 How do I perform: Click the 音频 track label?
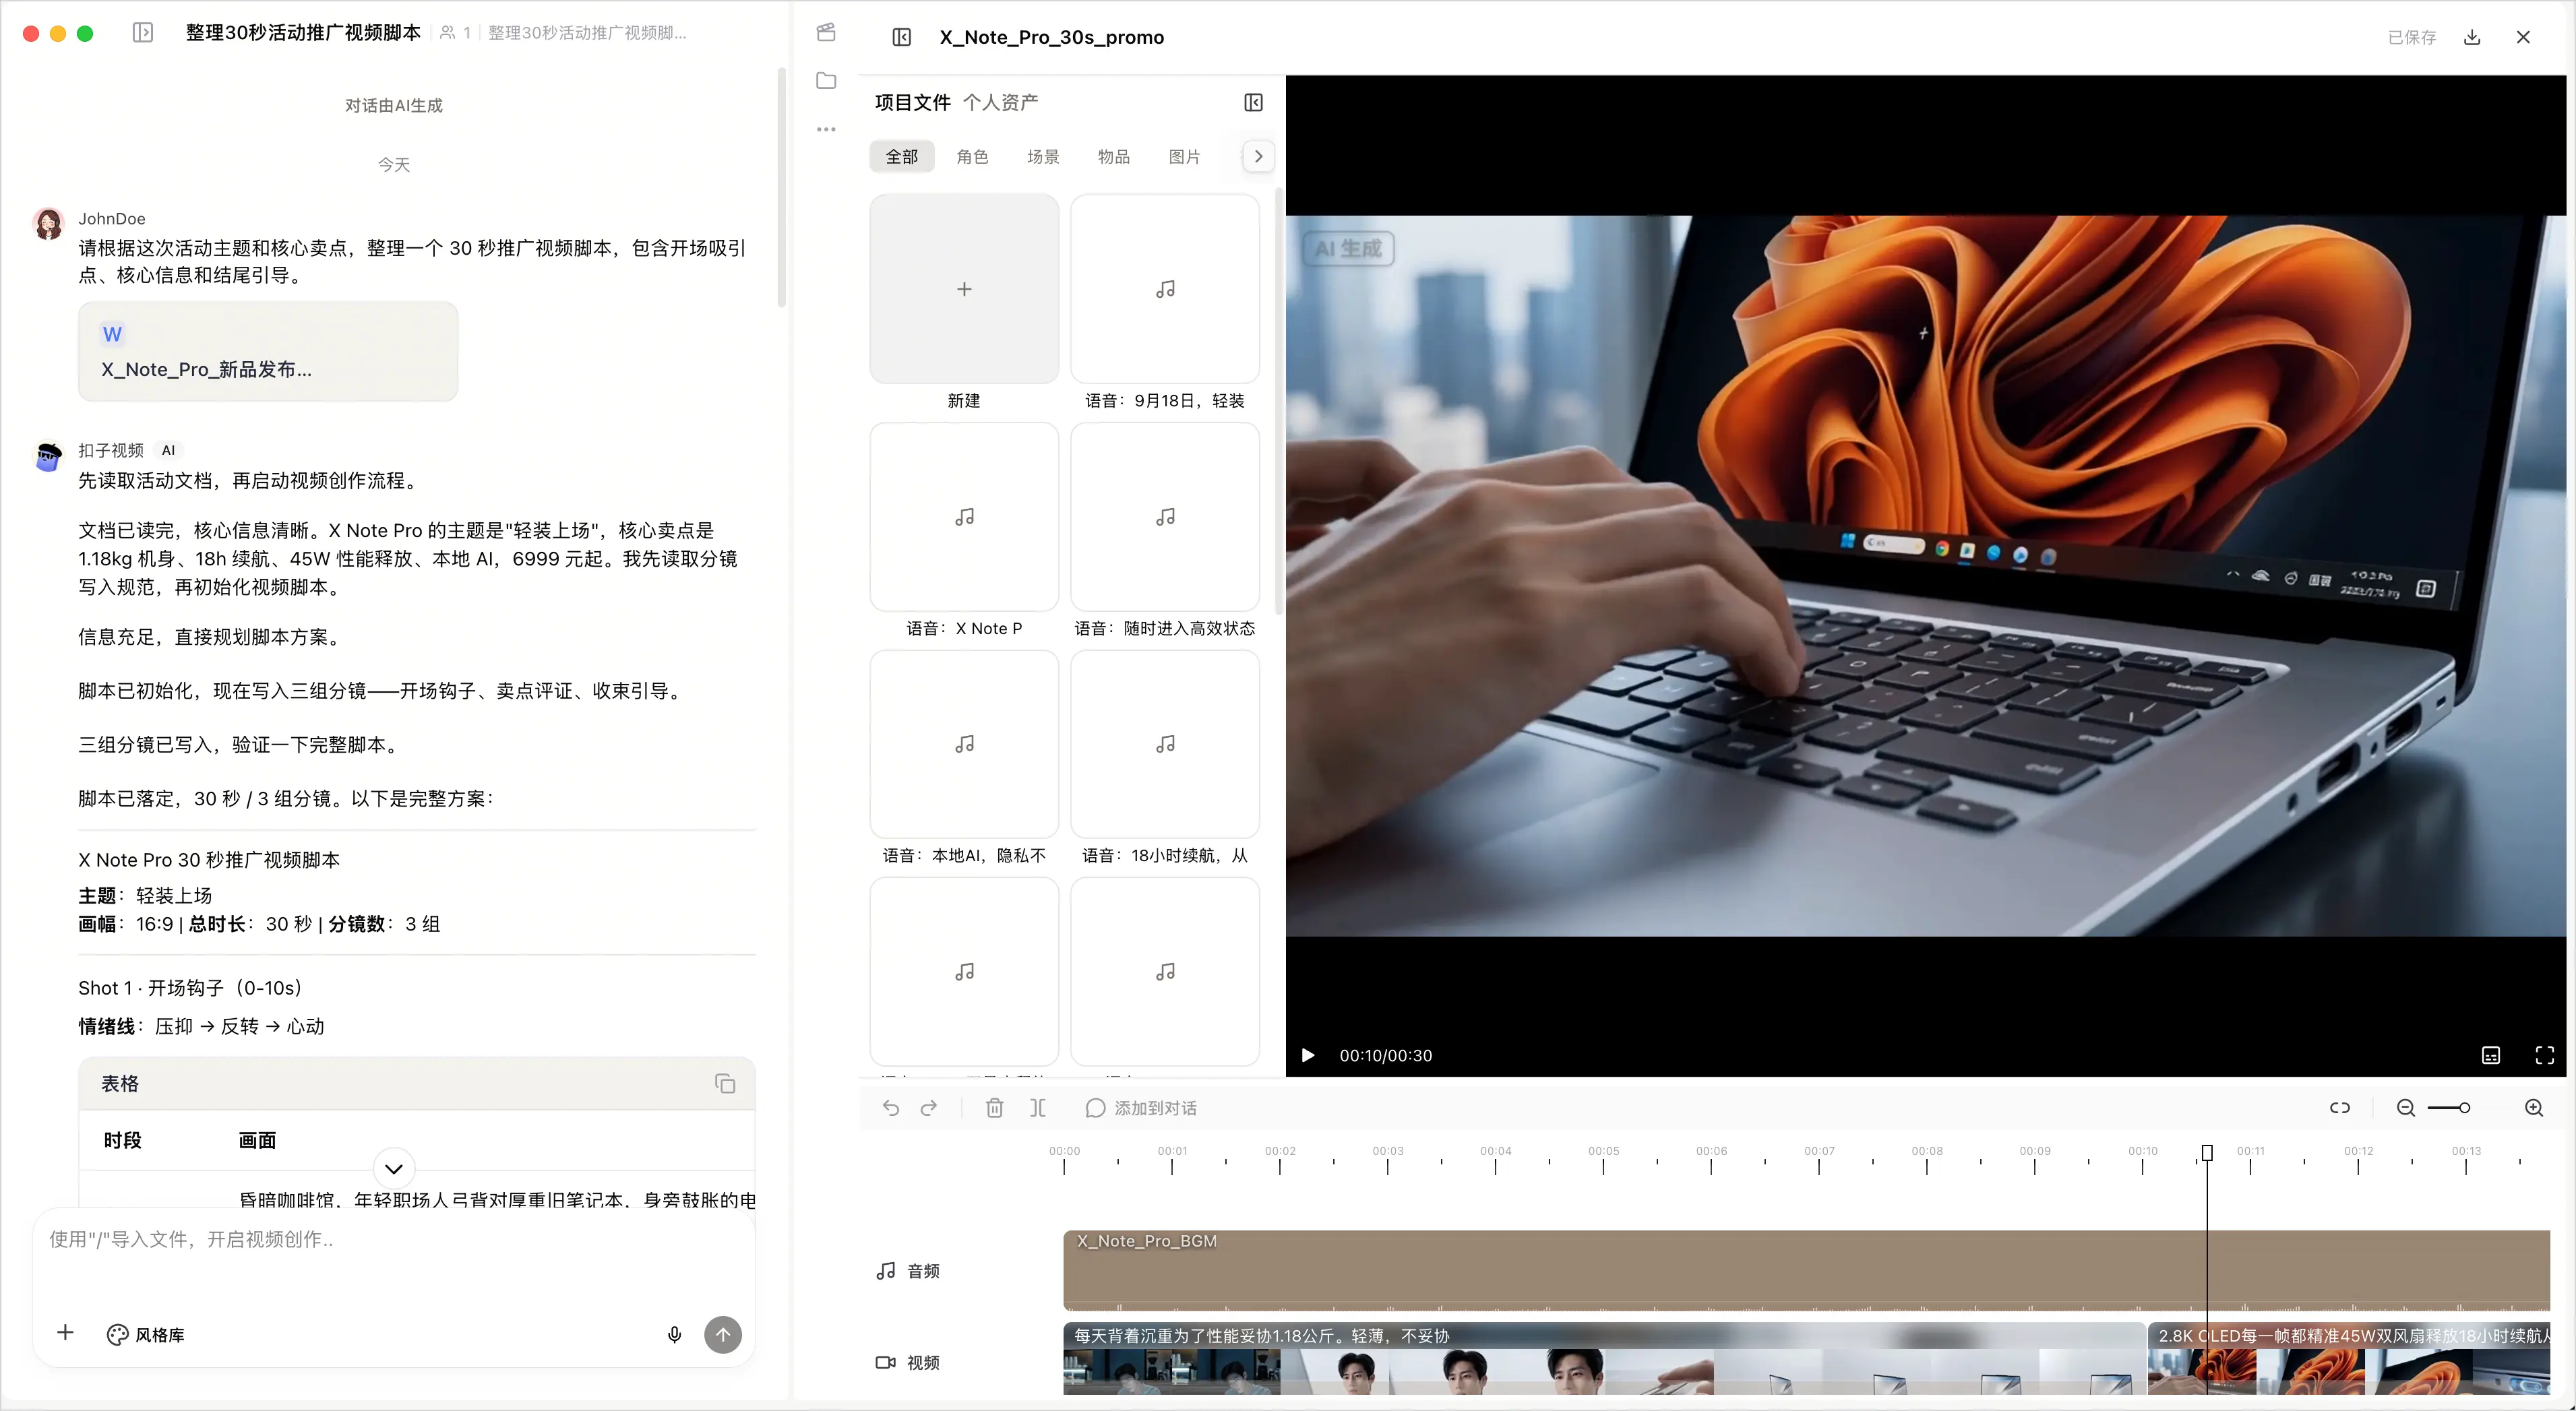click(908, 1271)
